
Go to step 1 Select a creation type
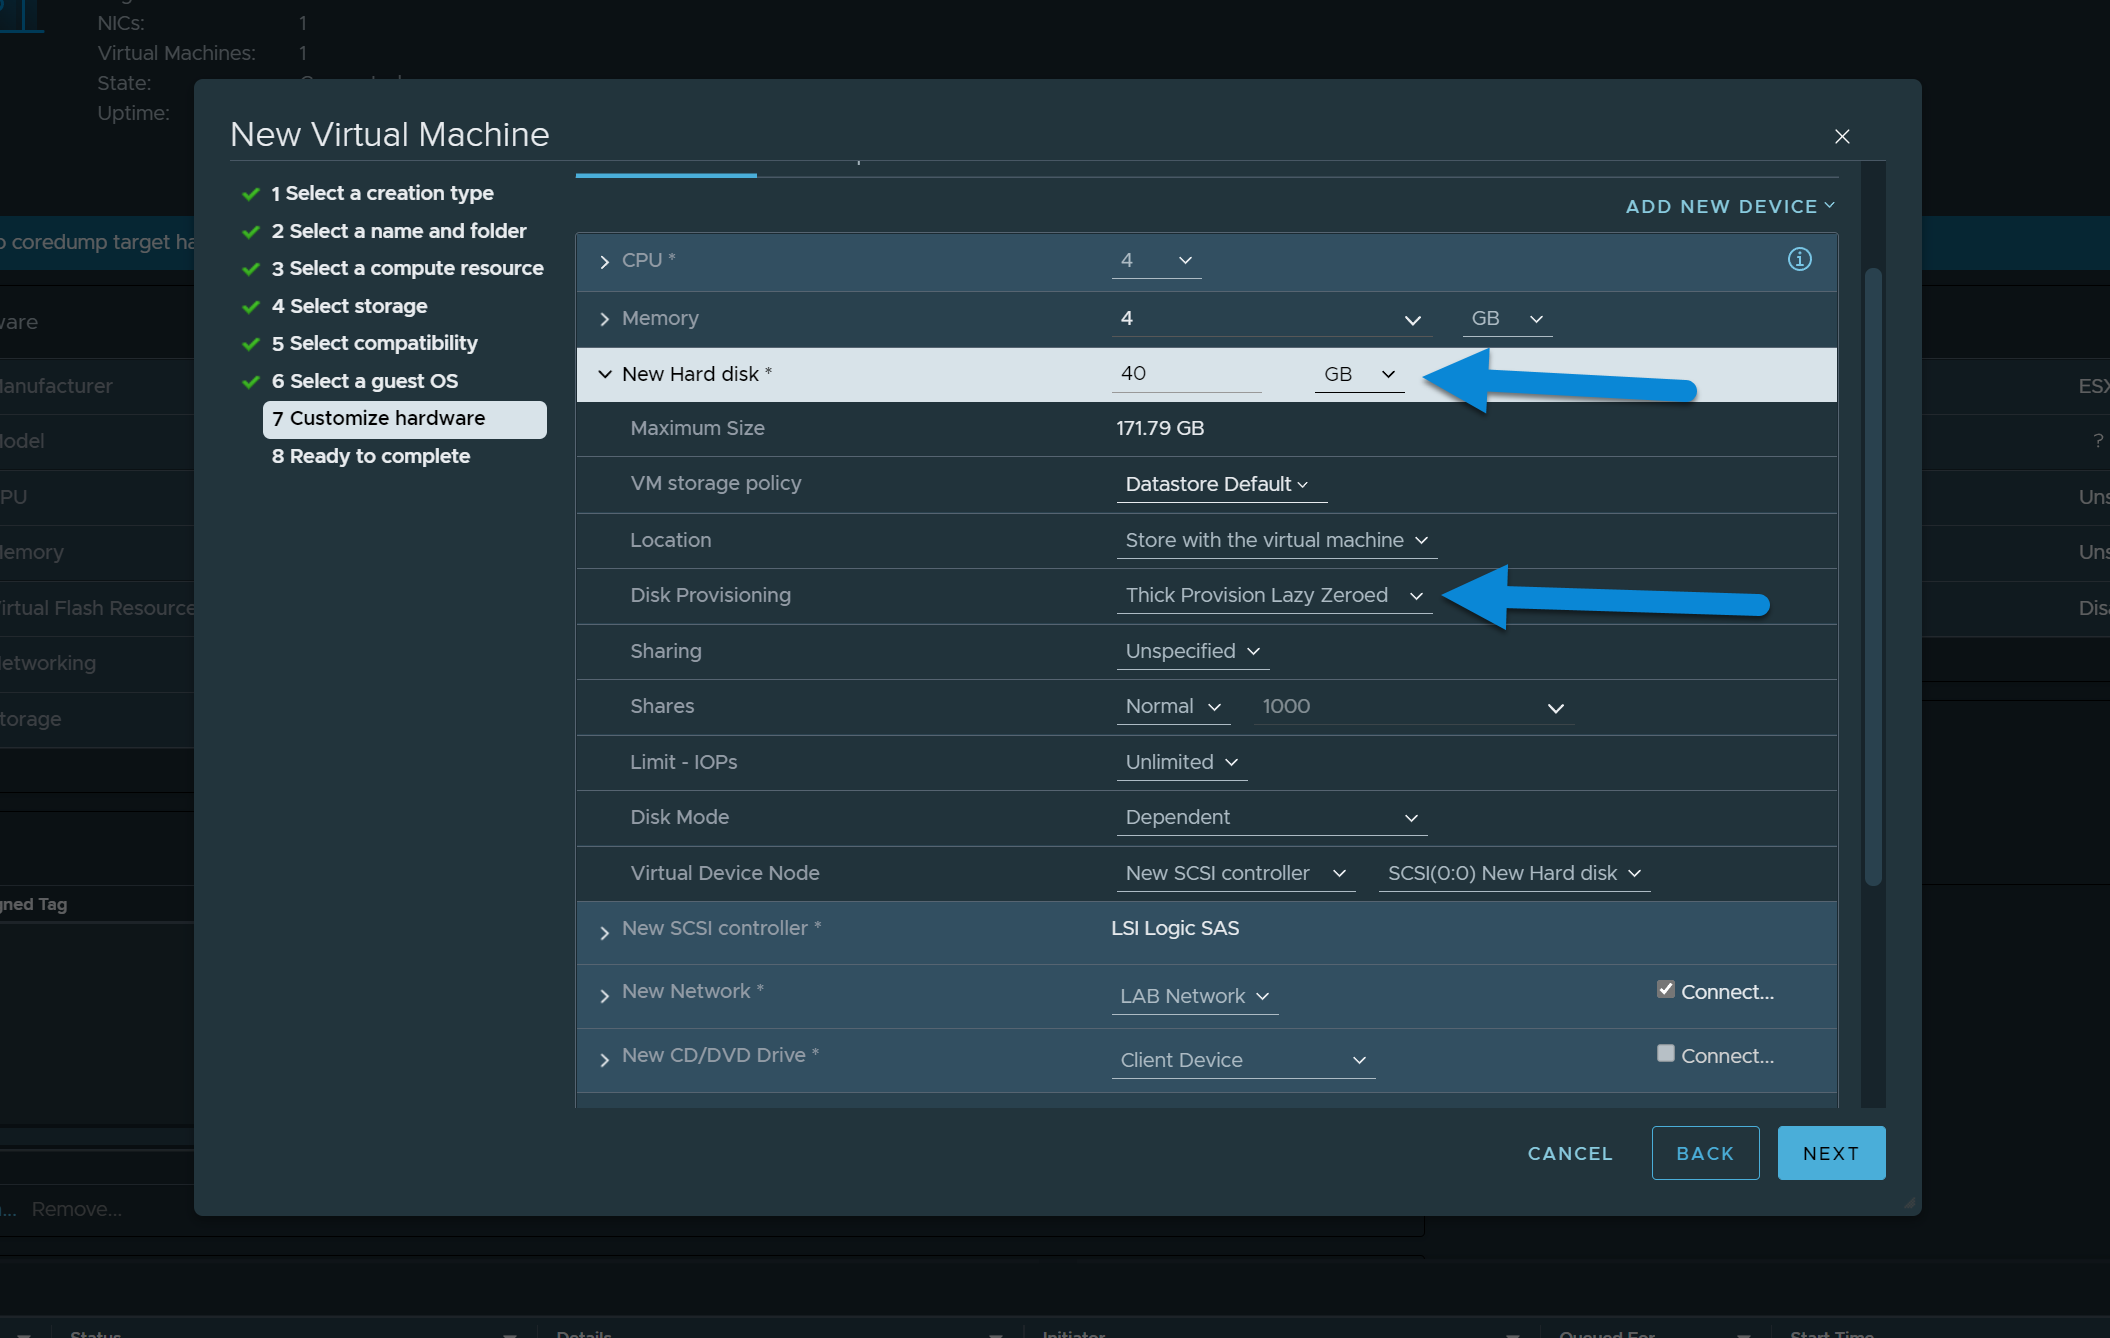(382, 194)
